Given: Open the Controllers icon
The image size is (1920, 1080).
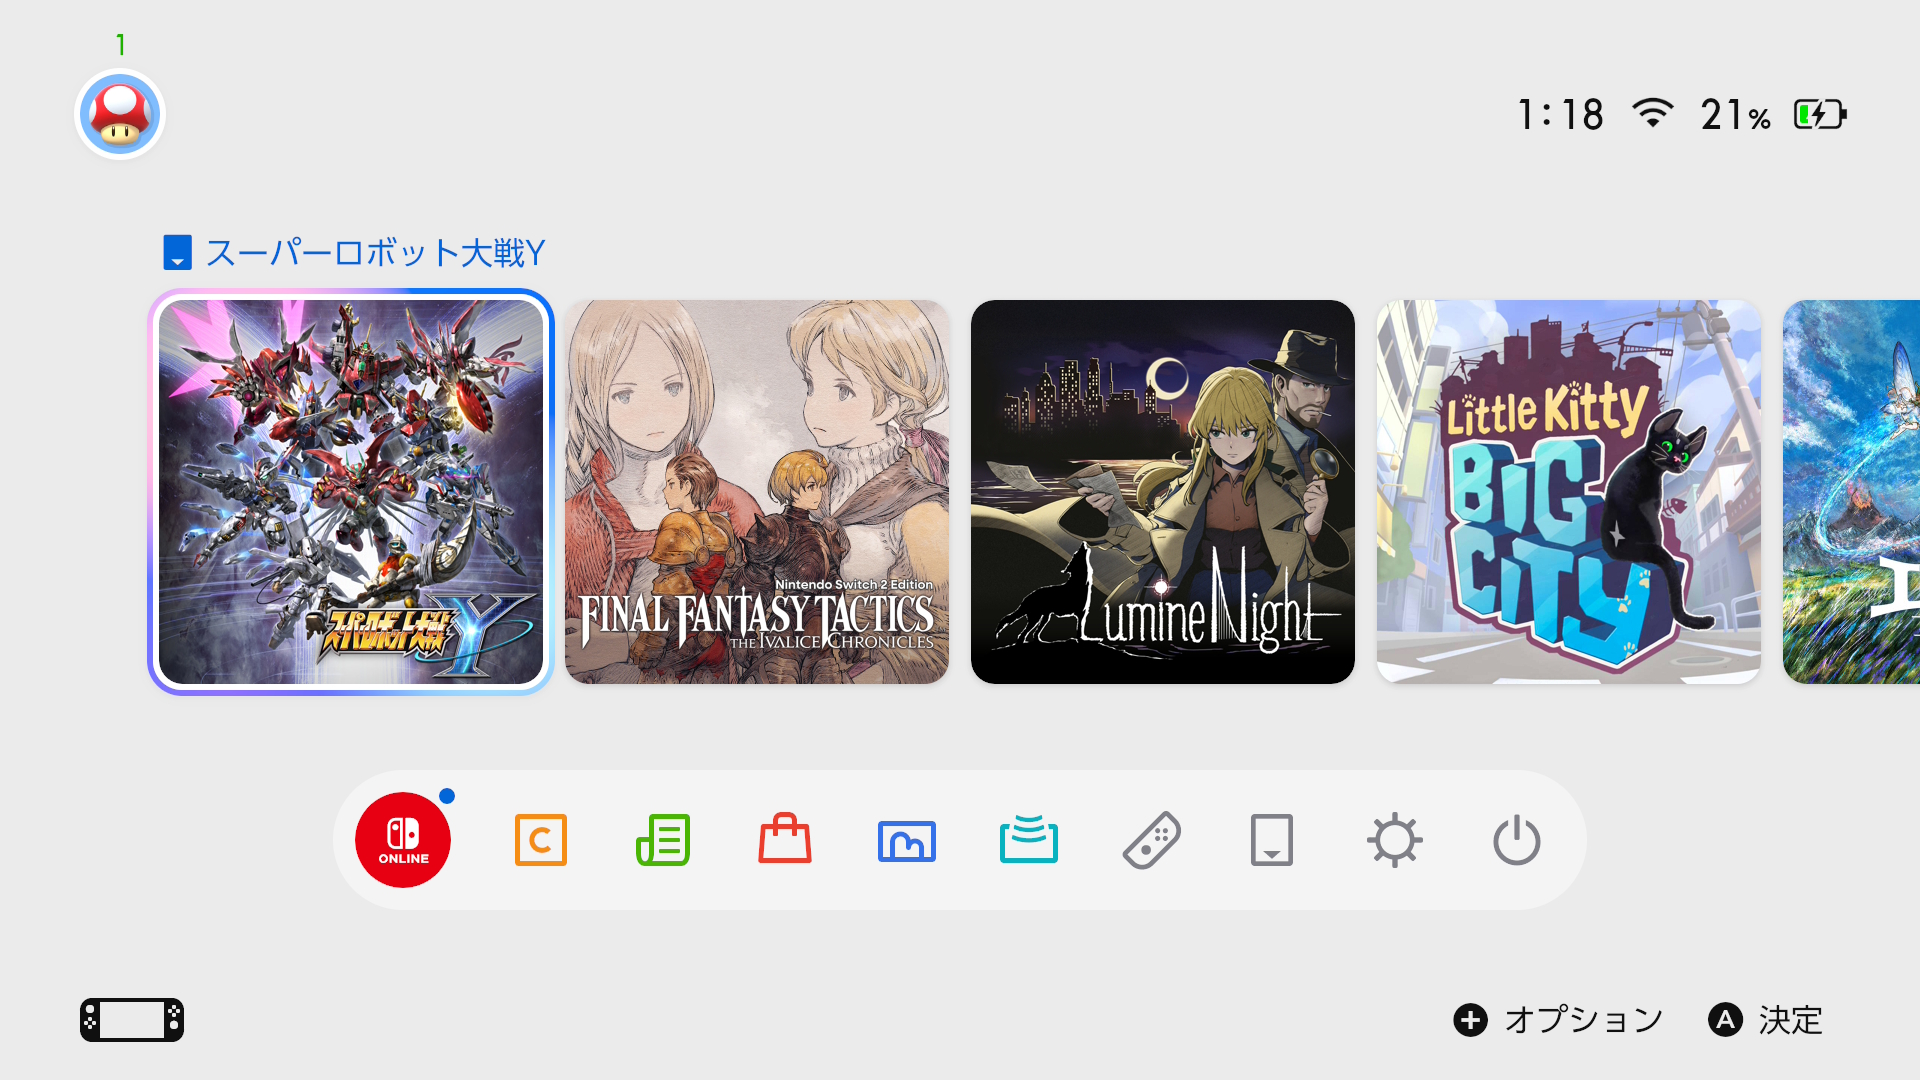Looking at the screenshot, I should coord(1151,840).
